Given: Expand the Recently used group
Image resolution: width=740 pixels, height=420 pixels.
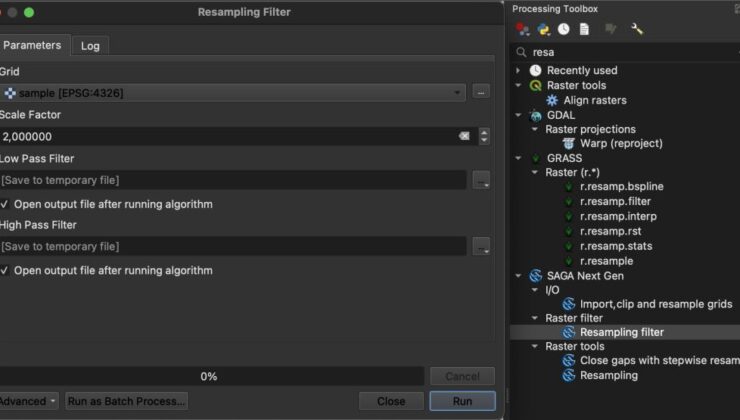Looking at the screenshot, I should [x=518, y=70].
